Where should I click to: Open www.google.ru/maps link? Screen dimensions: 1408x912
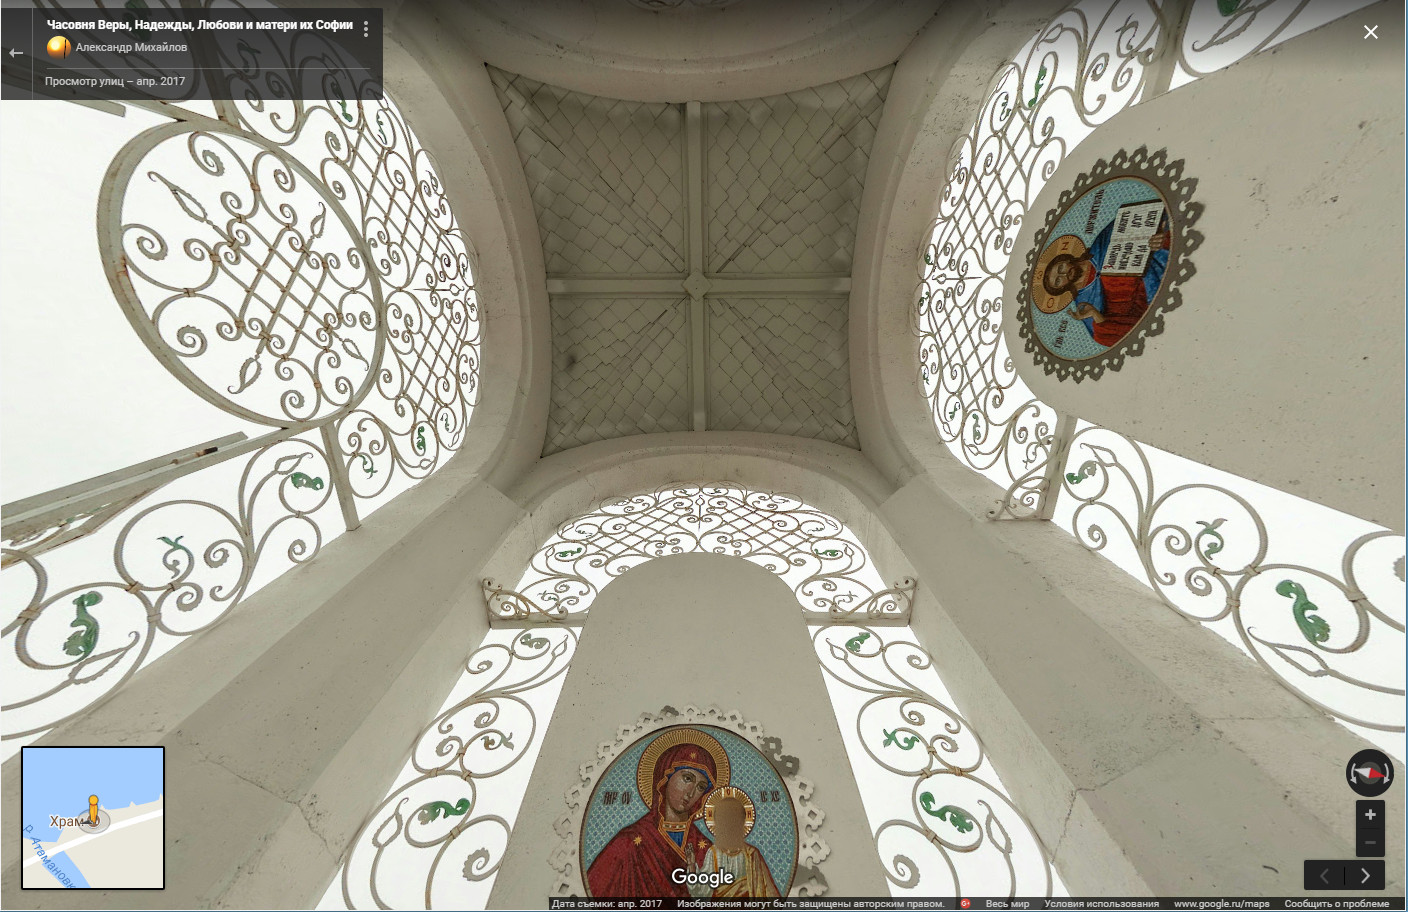[x=1221, y=903]
